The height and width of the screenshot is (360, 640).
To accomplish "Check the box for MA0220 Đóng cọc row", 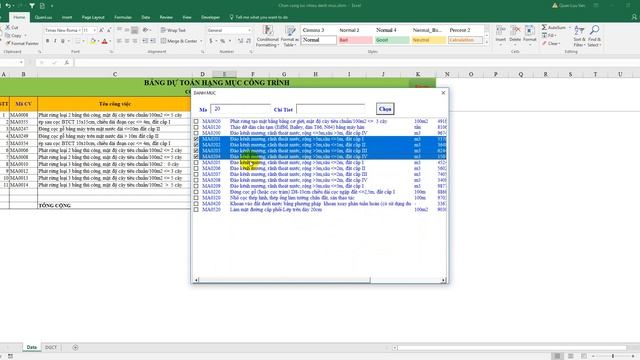I will click(x=196, y=192).
